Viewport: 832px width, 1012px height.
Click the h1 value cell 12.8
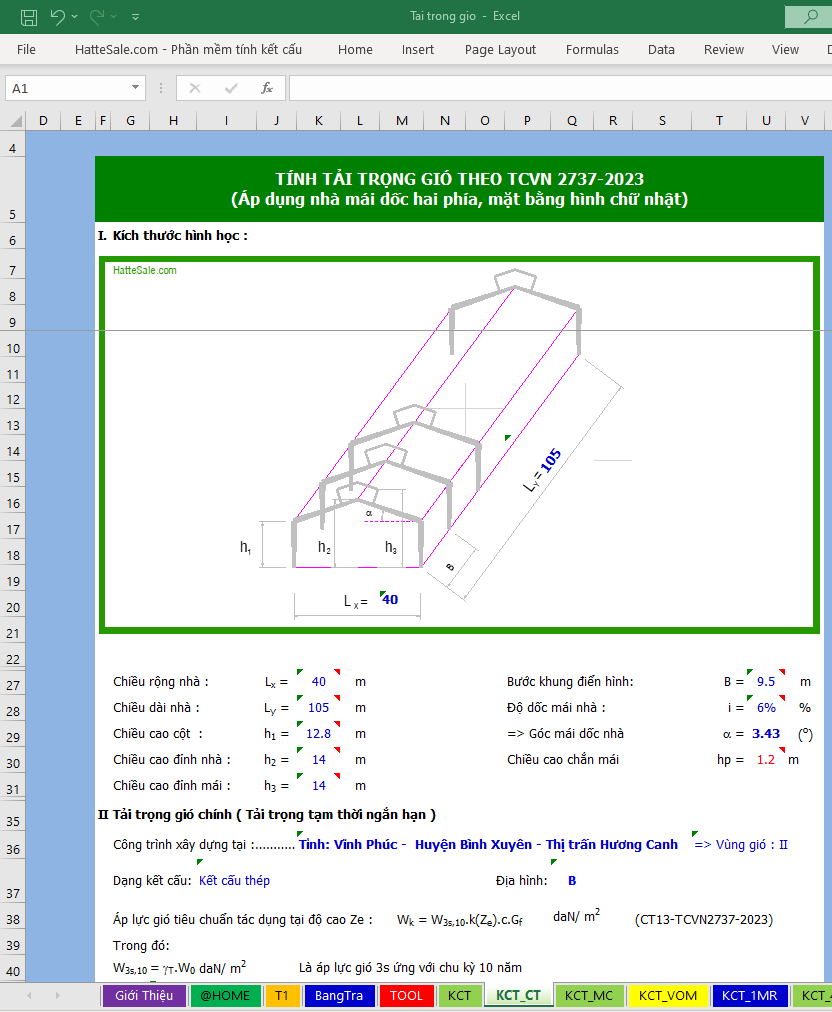click(x=319, y=734)
